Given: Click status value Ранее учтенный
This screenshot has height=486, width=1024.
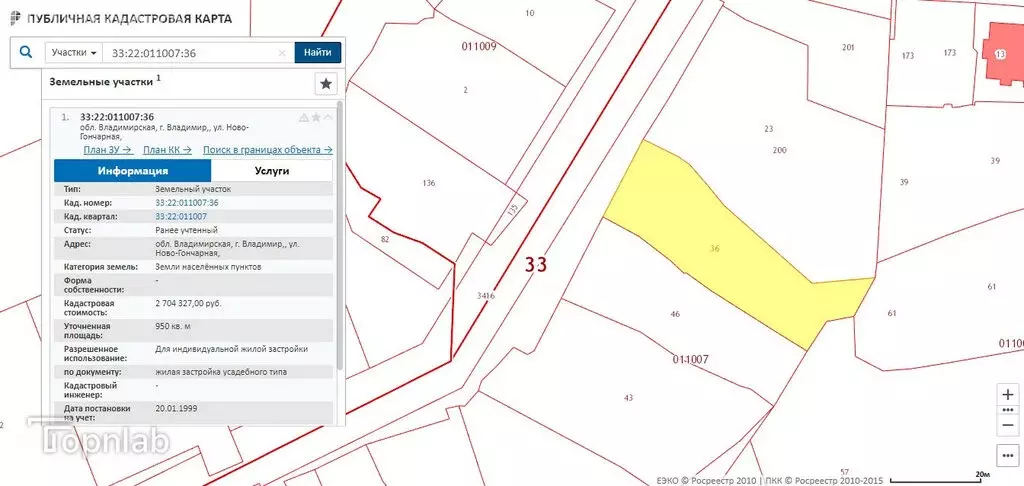Looking at the screenshot, I should [187, 230].
